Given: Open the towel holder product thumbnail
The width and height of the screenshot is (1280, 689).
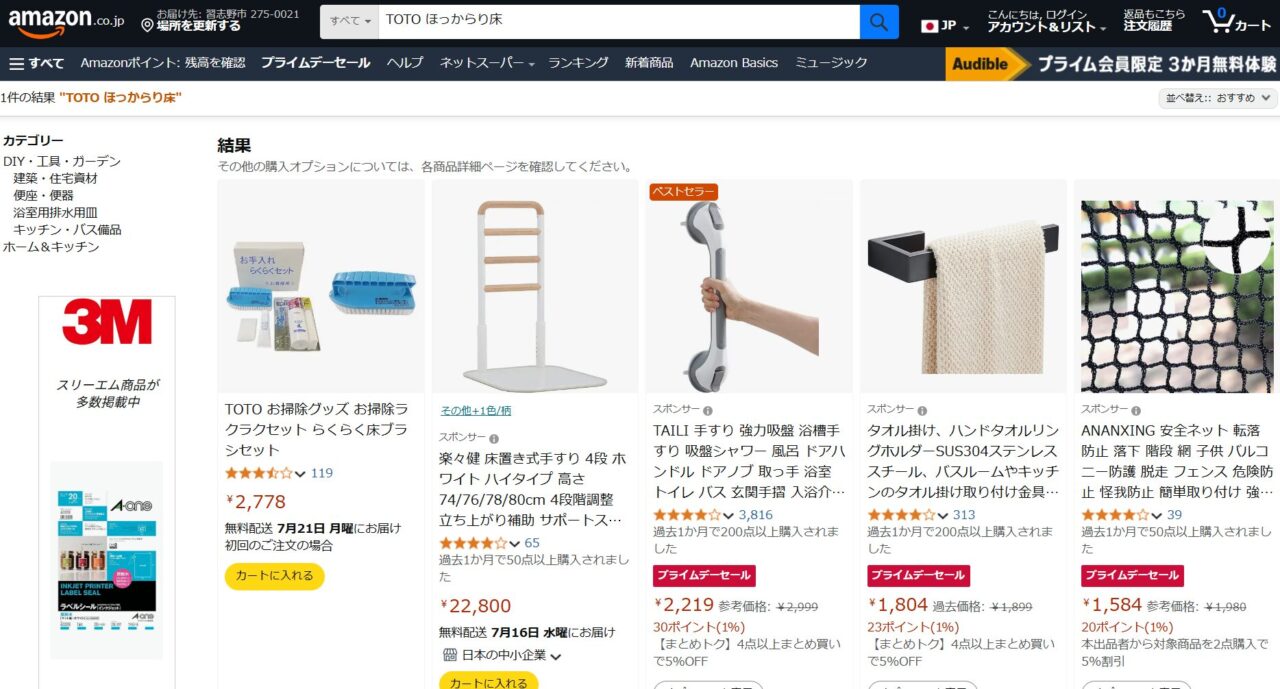Looking at the screenshot, I should tap(963, 287).
